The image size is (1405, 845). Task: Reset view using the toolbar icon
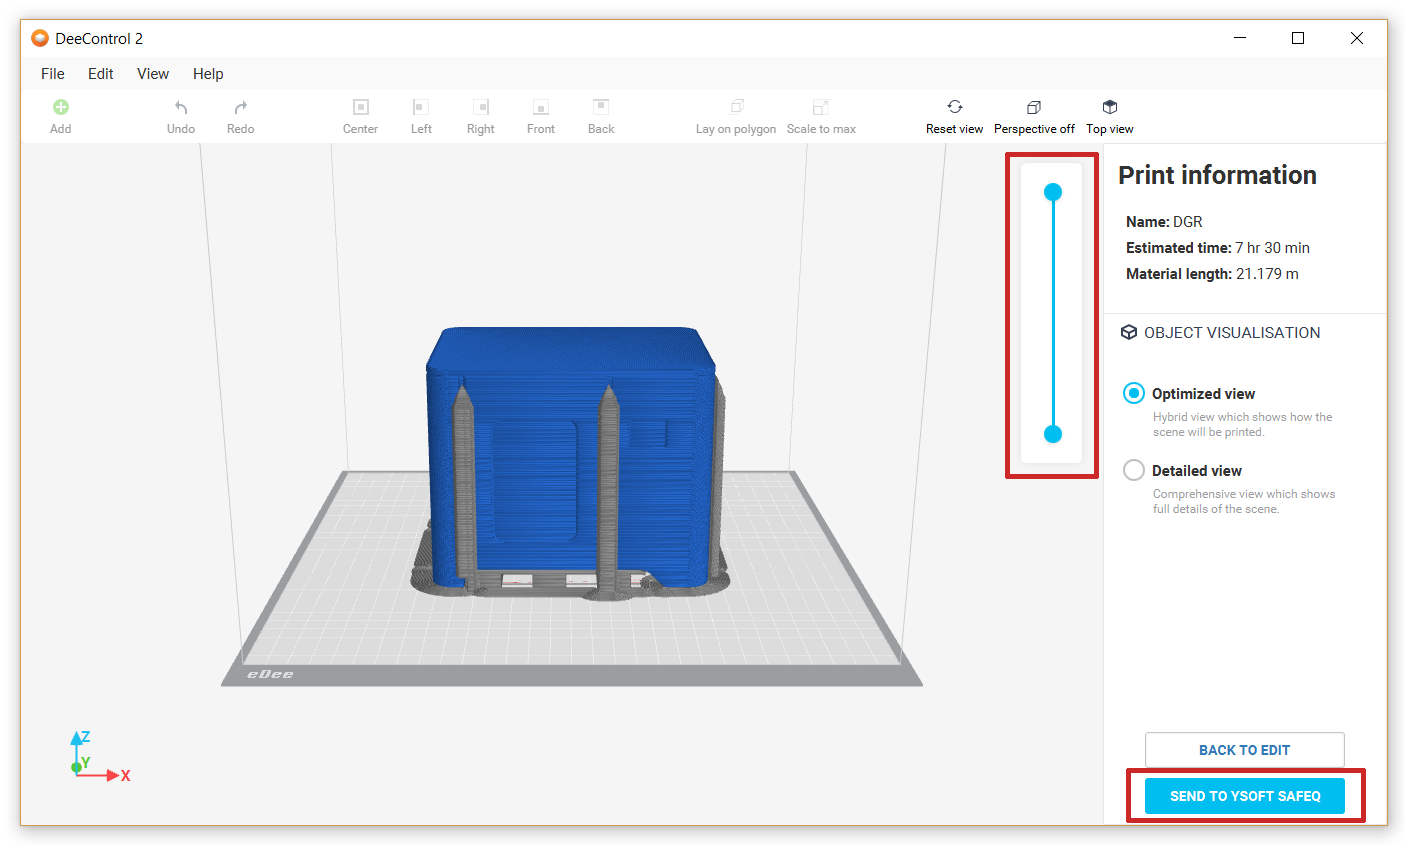click(954, 107)
